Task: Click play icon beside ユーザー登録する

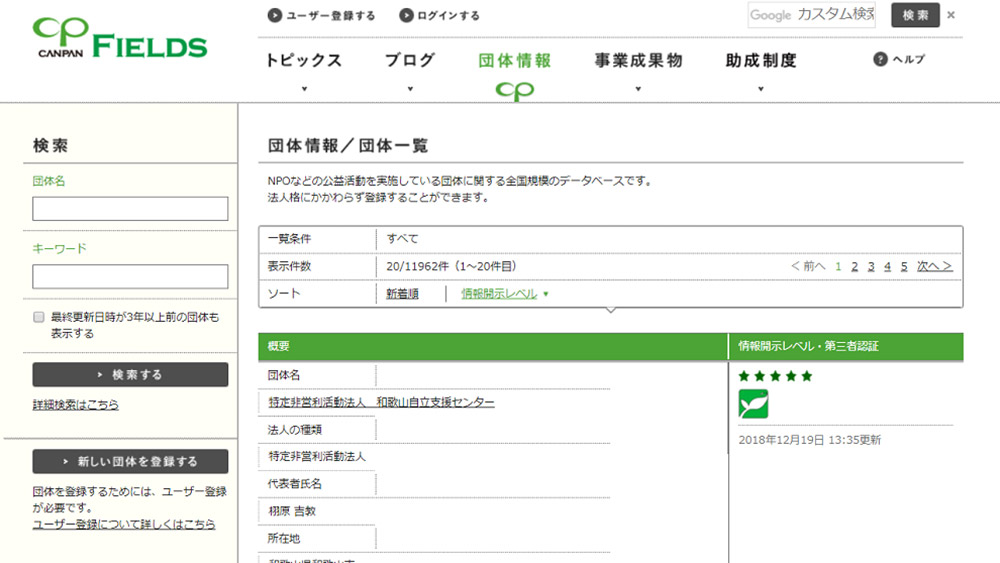Action: pos(275,15)
